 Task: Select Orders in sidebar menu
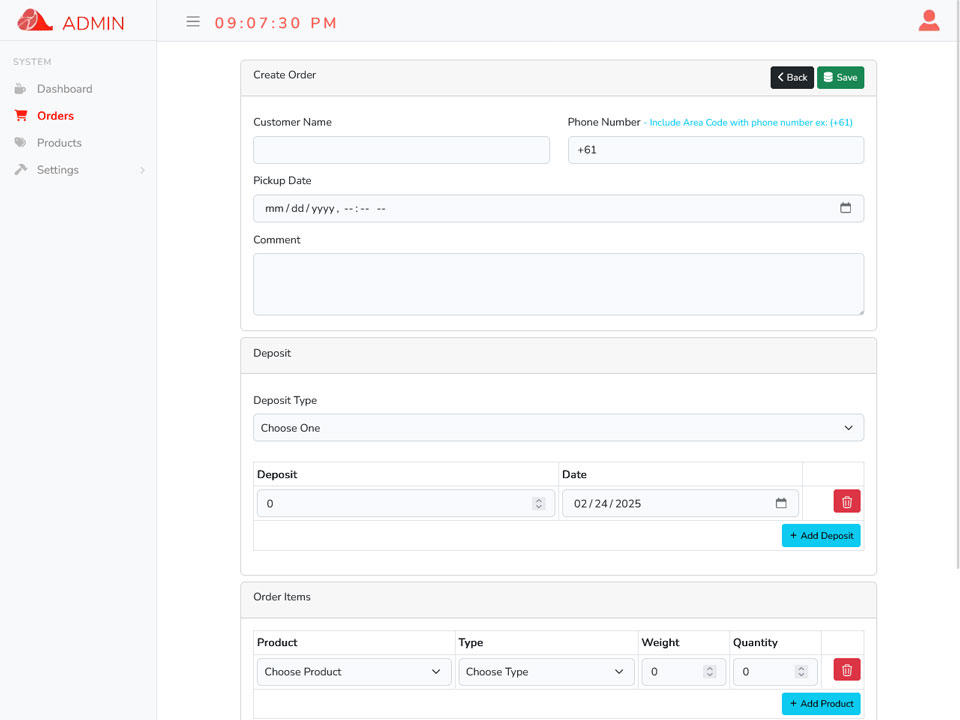point(55,116)
